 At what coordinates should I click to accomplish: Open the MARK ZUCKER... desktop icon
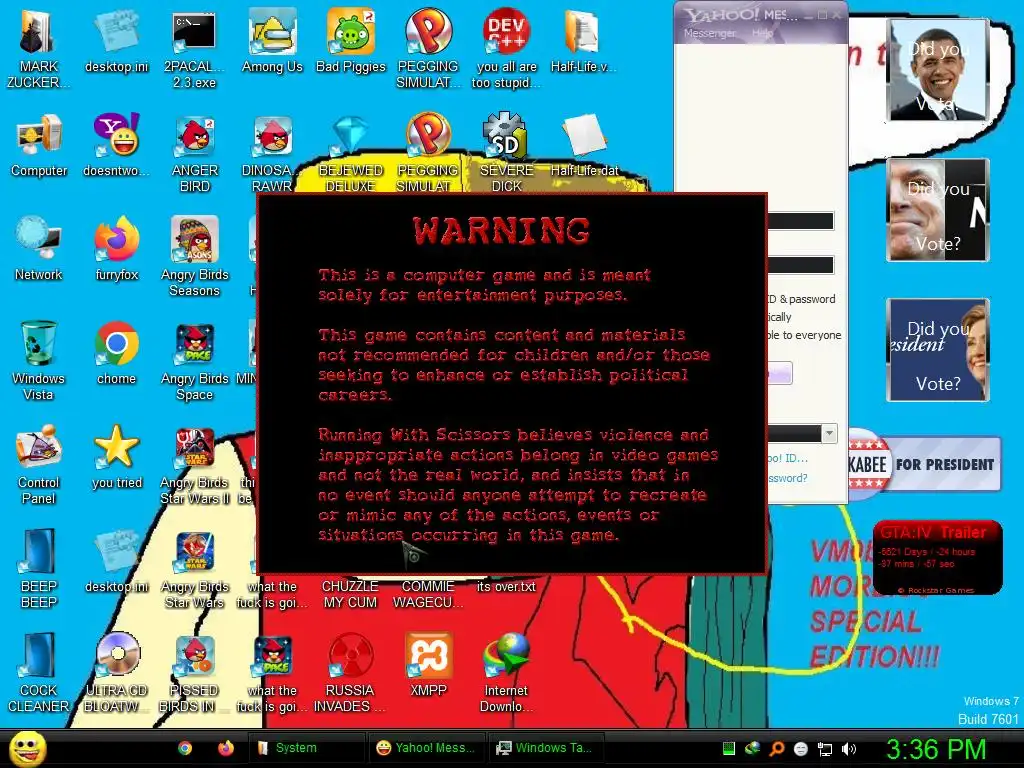[x=38, y=47]
